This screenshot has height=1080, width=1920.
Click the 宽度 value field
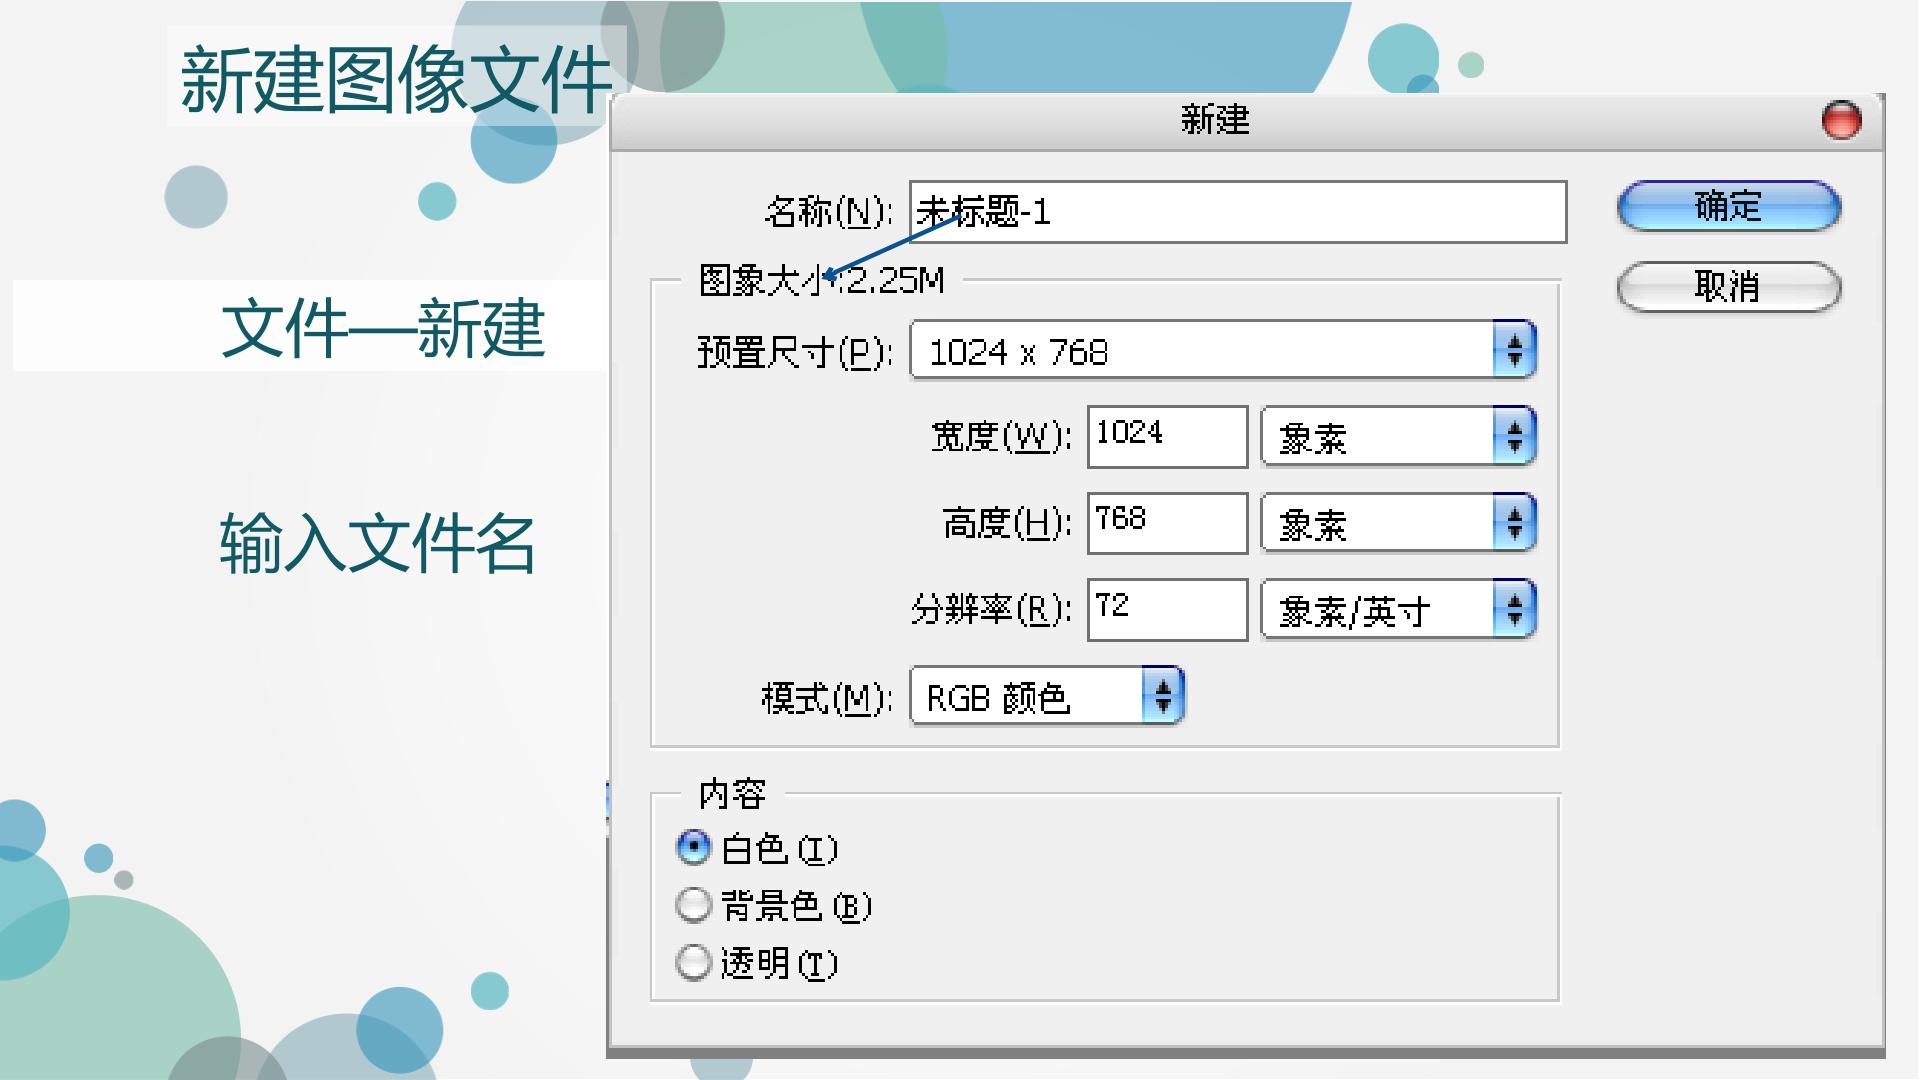[1168, 437]
